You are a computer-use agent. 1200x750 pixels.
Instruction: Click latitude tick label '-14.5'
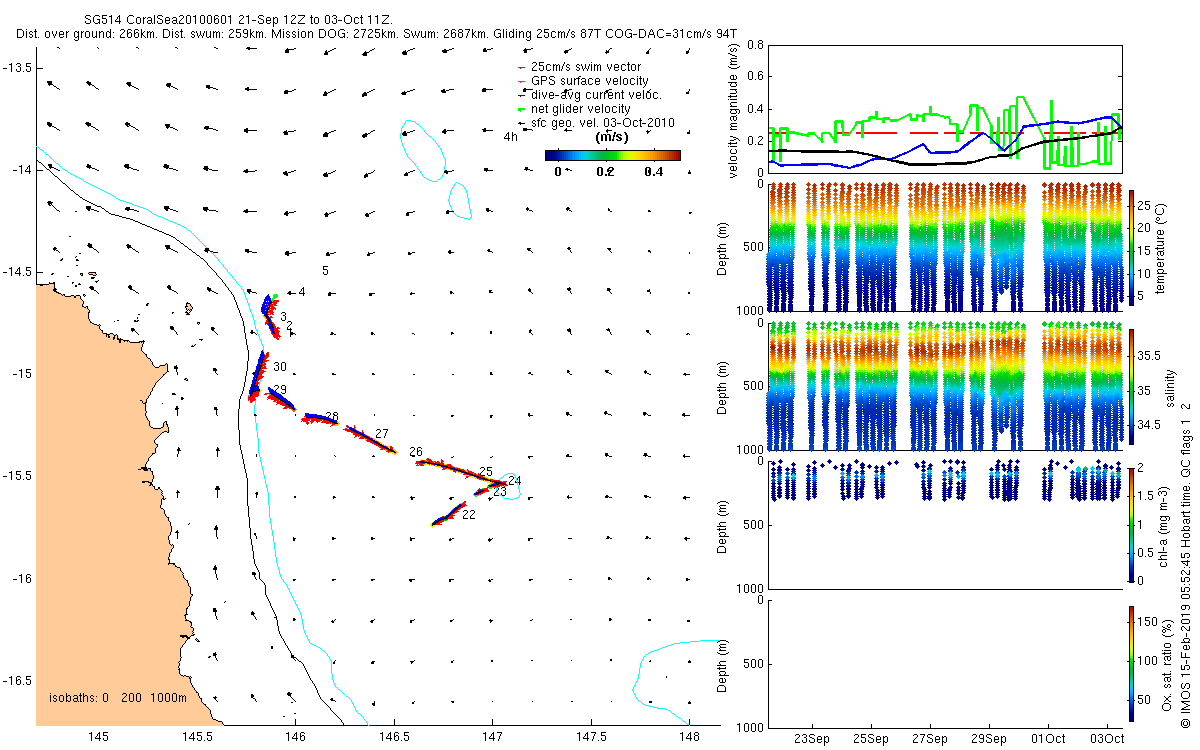click(x=16, y=272)
